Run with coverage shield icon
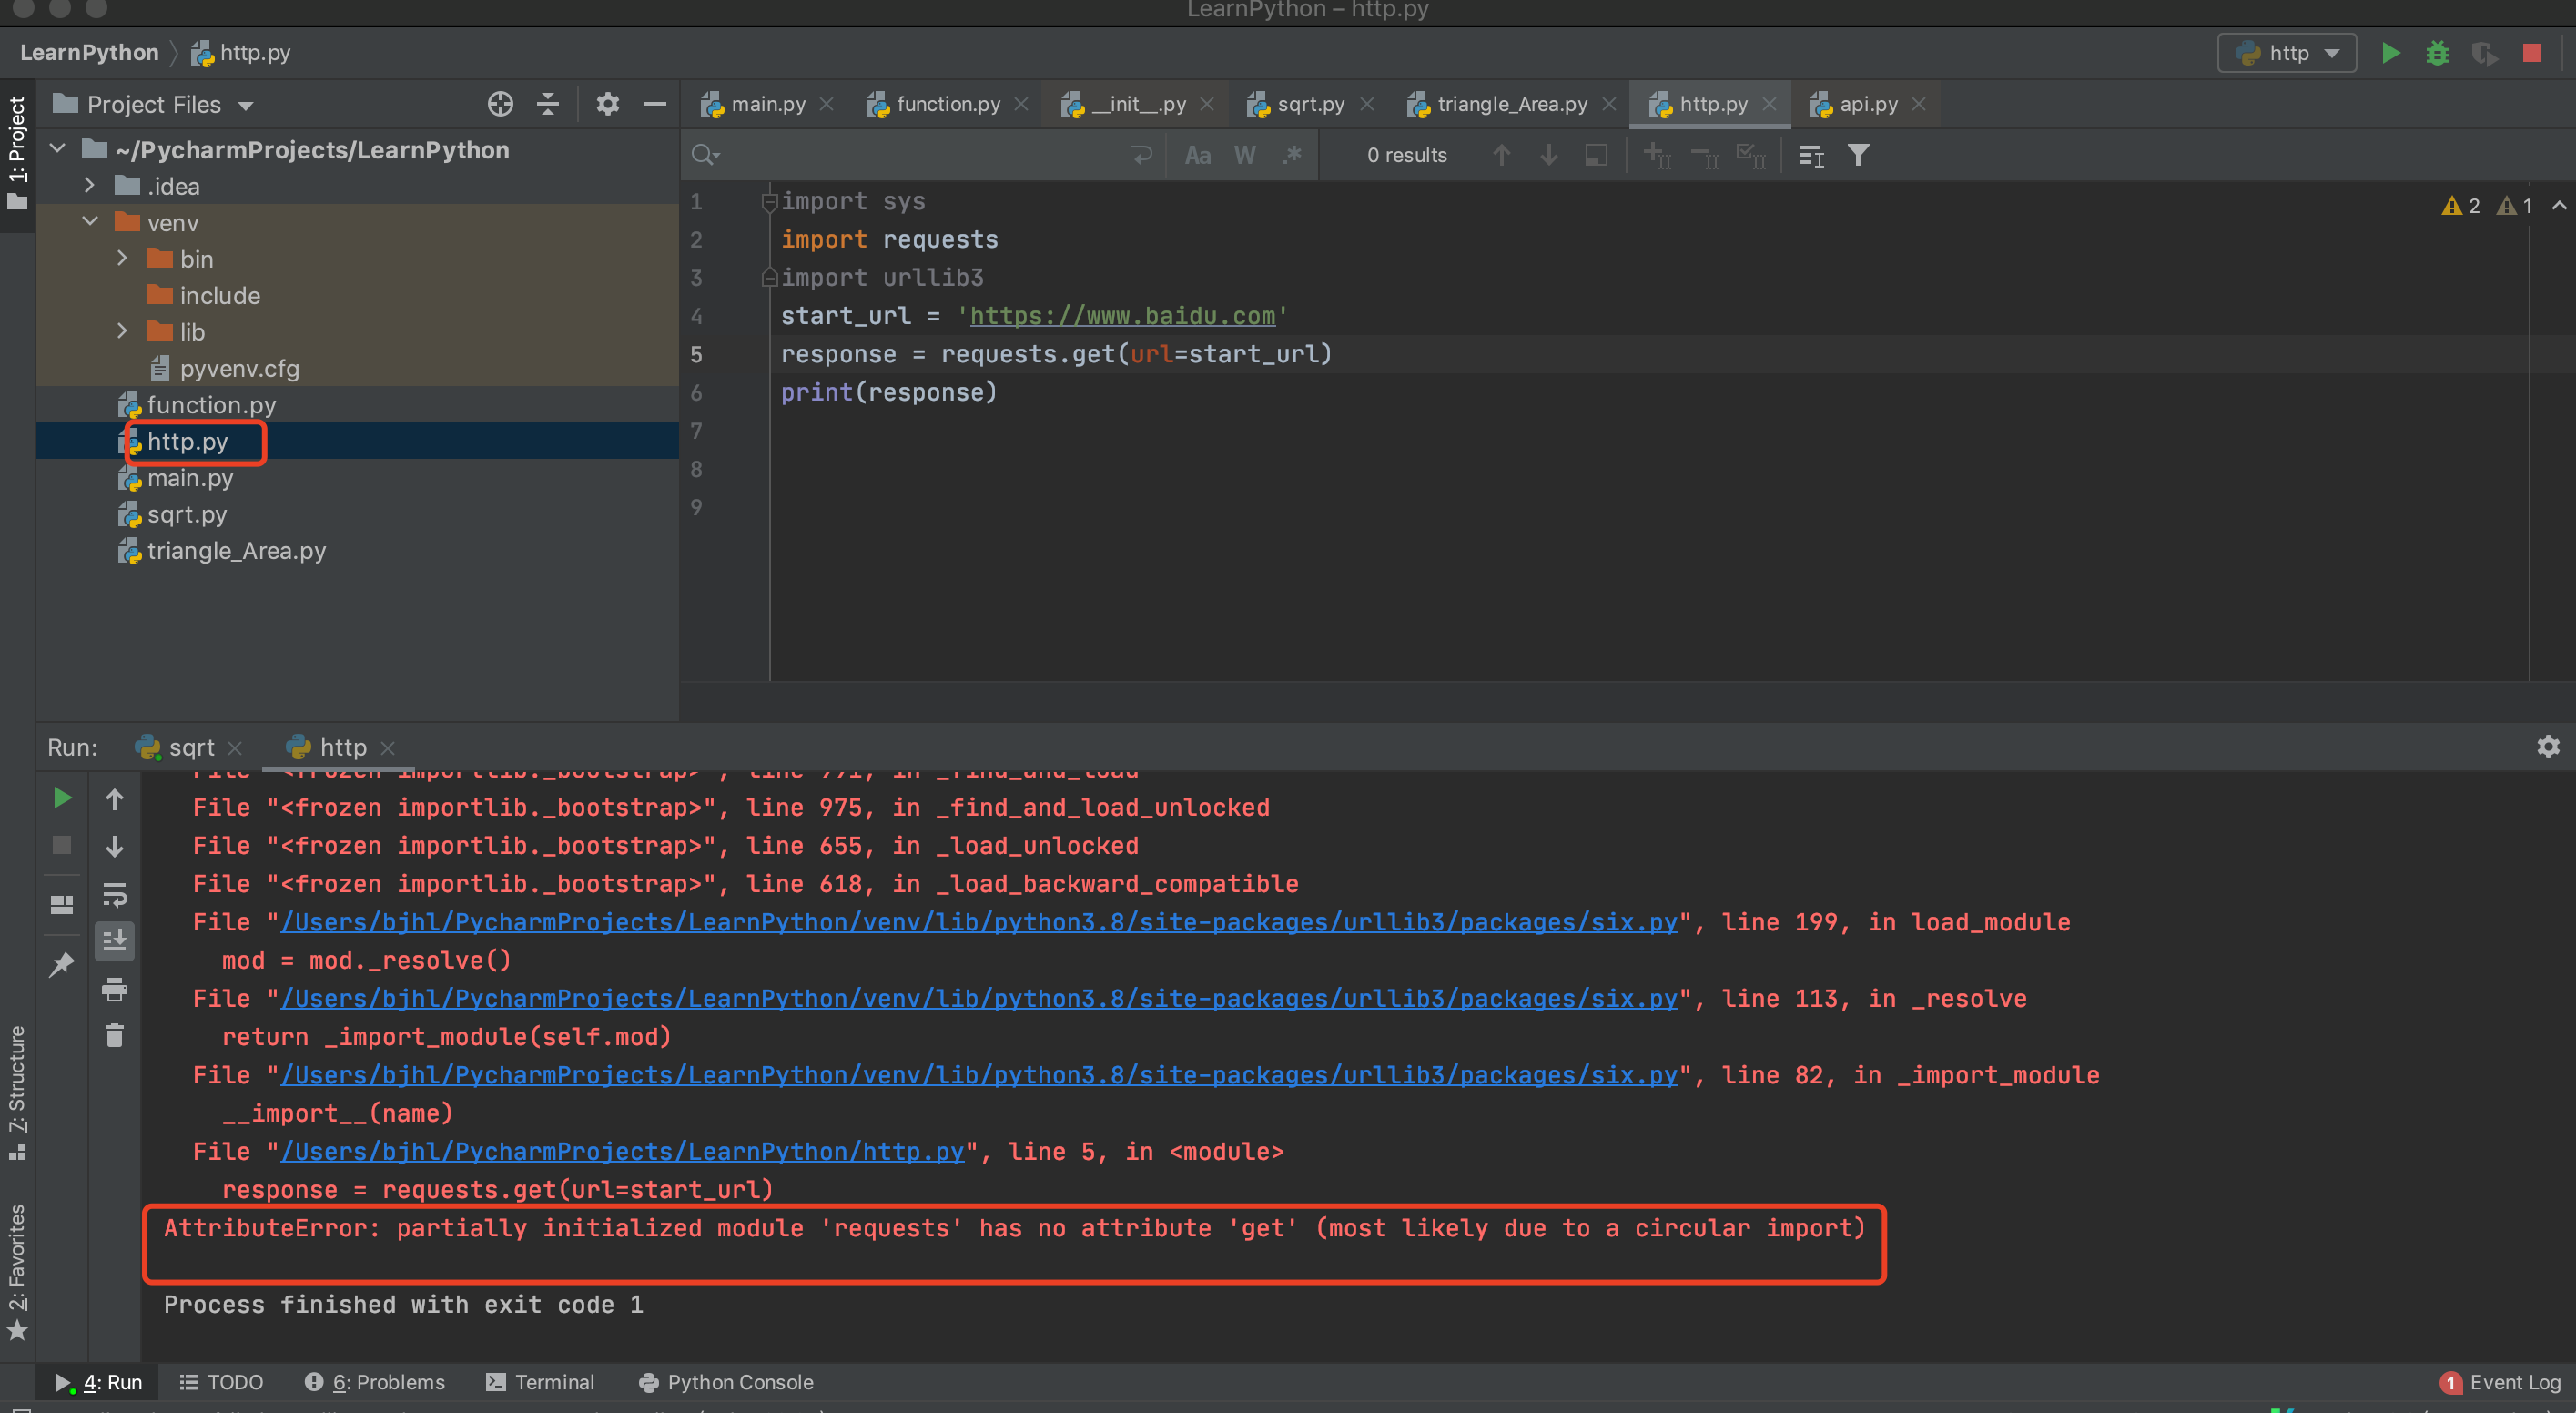The height and width of the screenshot is (1413, 2576). [2484, 53]
